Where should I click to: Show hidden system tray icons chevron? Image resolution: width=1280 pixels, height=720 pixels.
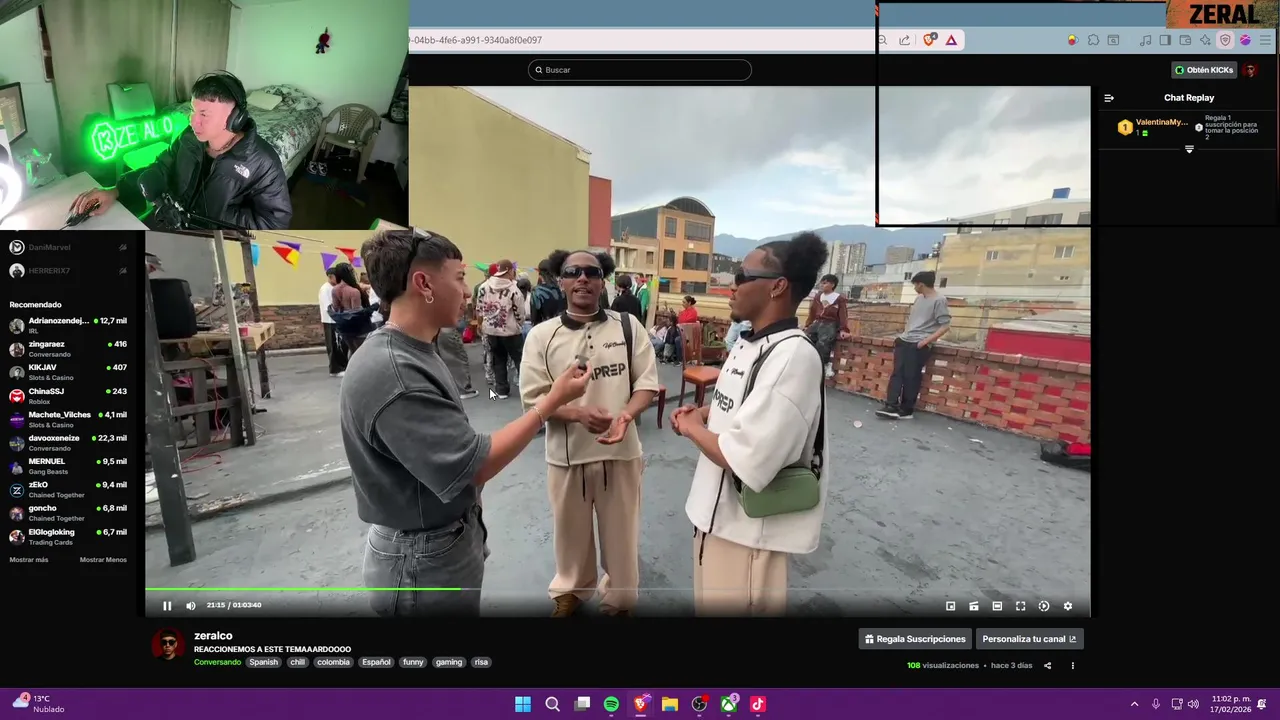(x=1134, y=704)
